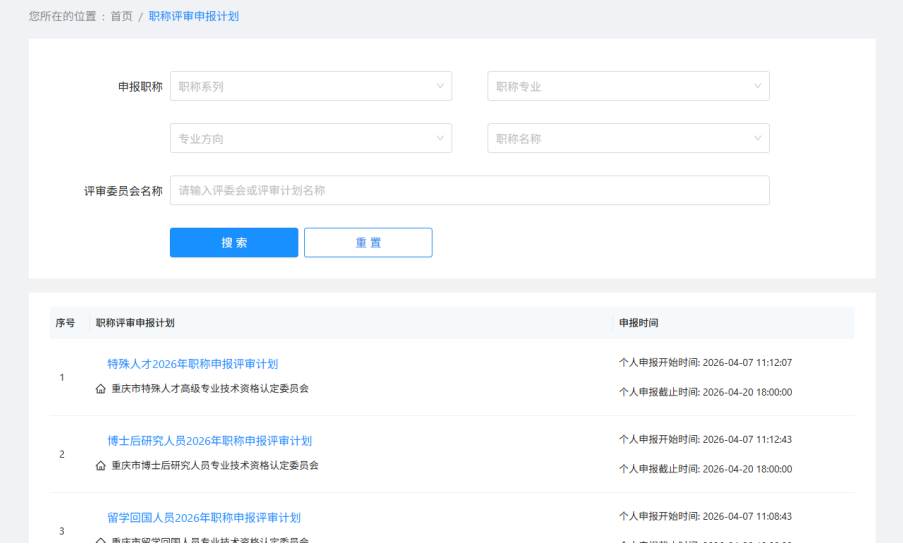This screenshot has height=546, width=903.
Task: Click the chevron arrow in 职称专业 field
Action: click(x=757, y=86)
